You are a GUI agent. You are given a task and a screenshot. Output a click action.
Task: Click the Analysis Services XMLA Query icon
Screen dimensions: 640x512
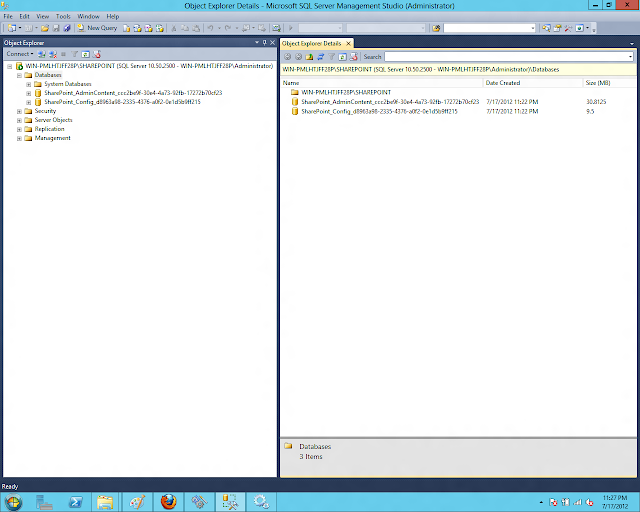(160, 28)
